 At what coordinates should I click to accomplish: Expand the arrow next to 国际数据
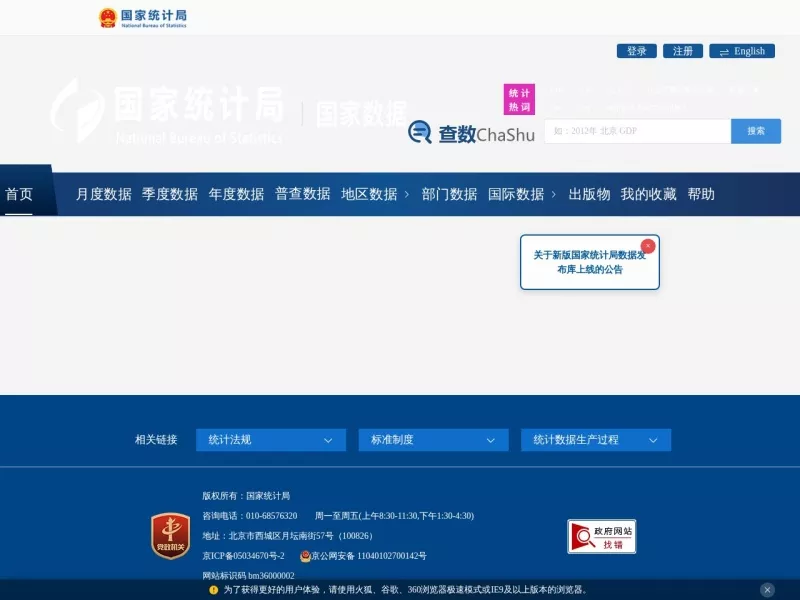click(x=554, y=194)
